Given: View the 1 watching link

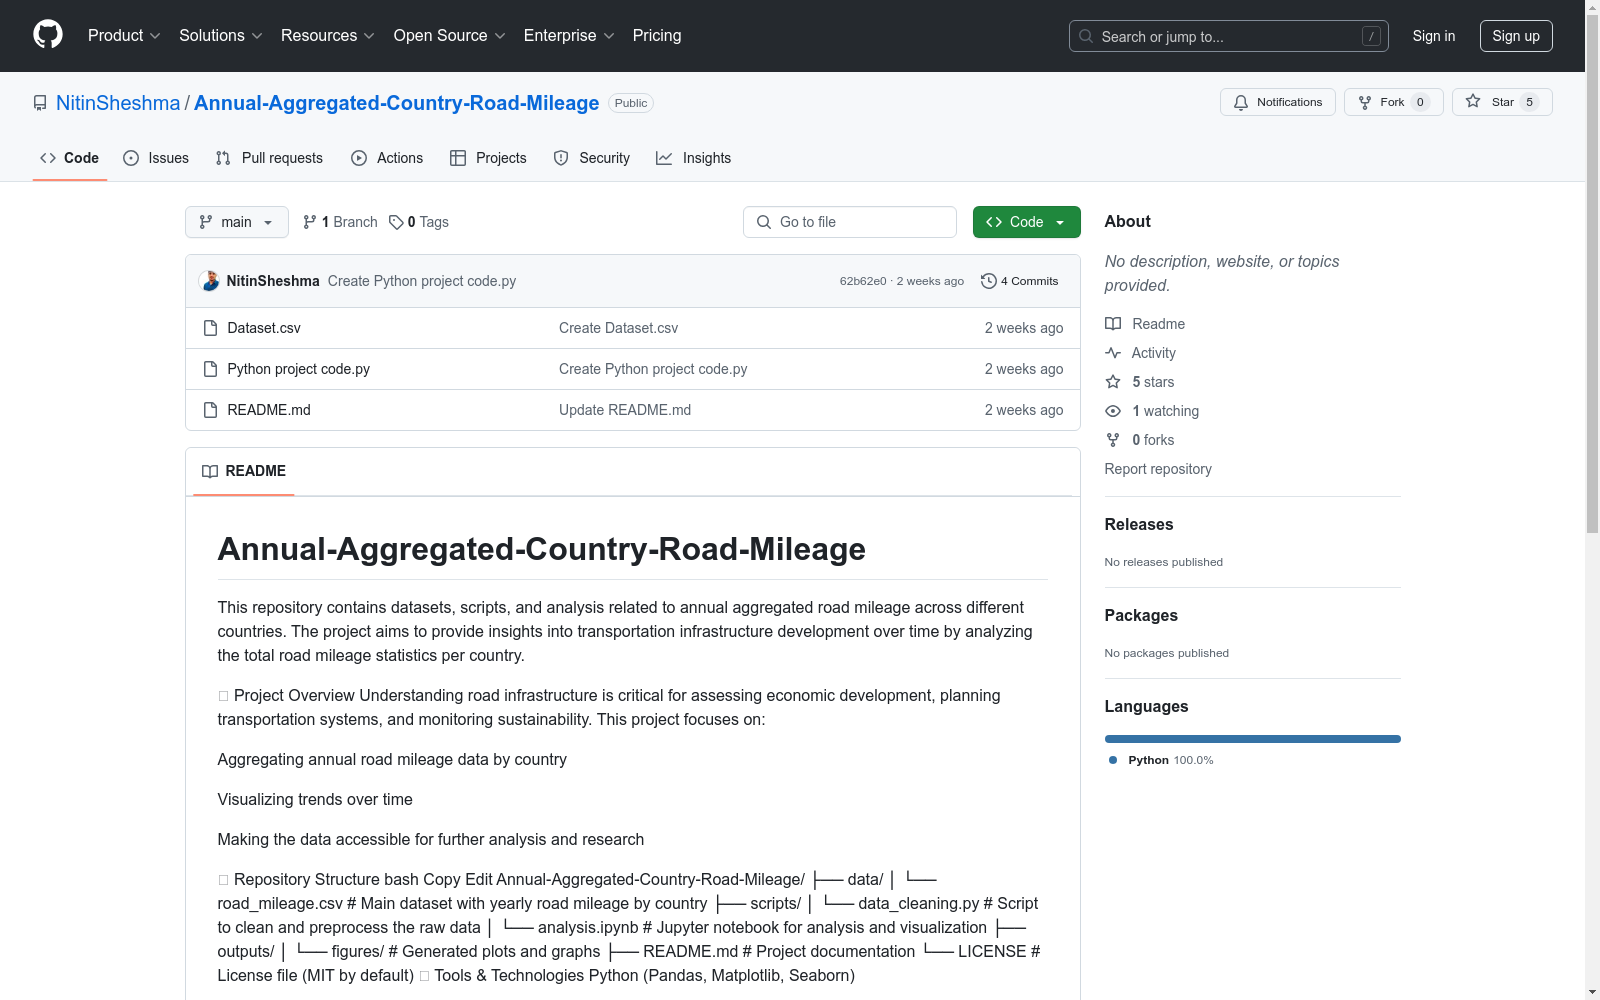Looking at the screenshot, I should click(x=1152, y=411).
